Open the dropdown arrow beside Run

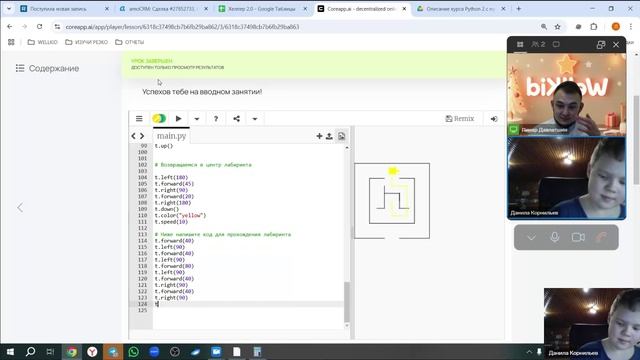[x=197, y=119]
